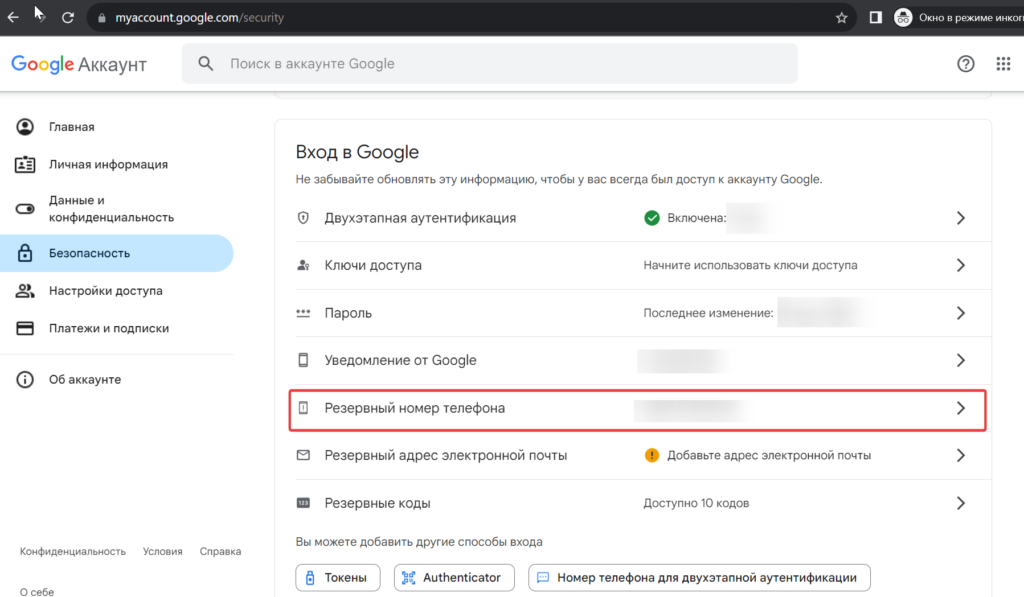Click the dots icon beside Пароль

(303, 313)
